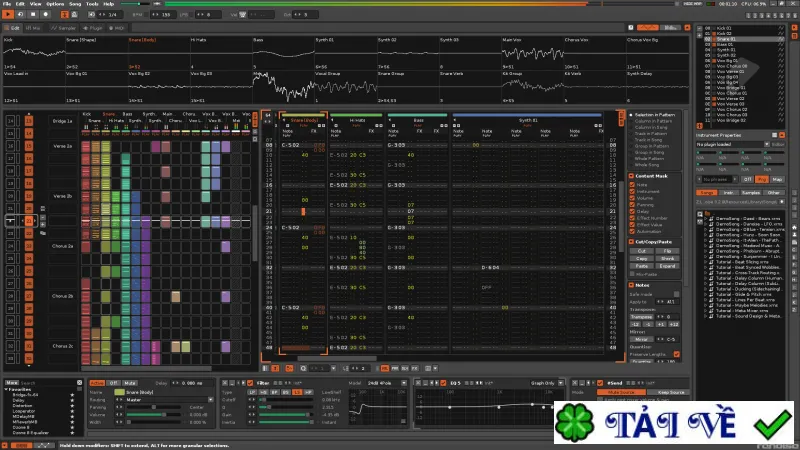This screenshot has width=800, height=450.
Task: Uncheck Volume in Content Mask
Action: click(632, 198)
